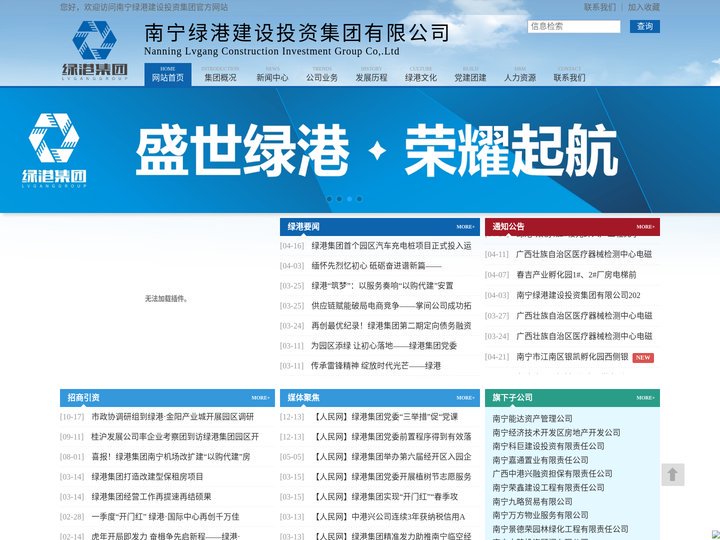
Task: Open media item 绿港集团党委"三举措"促"党课
Action: [386, 417]
